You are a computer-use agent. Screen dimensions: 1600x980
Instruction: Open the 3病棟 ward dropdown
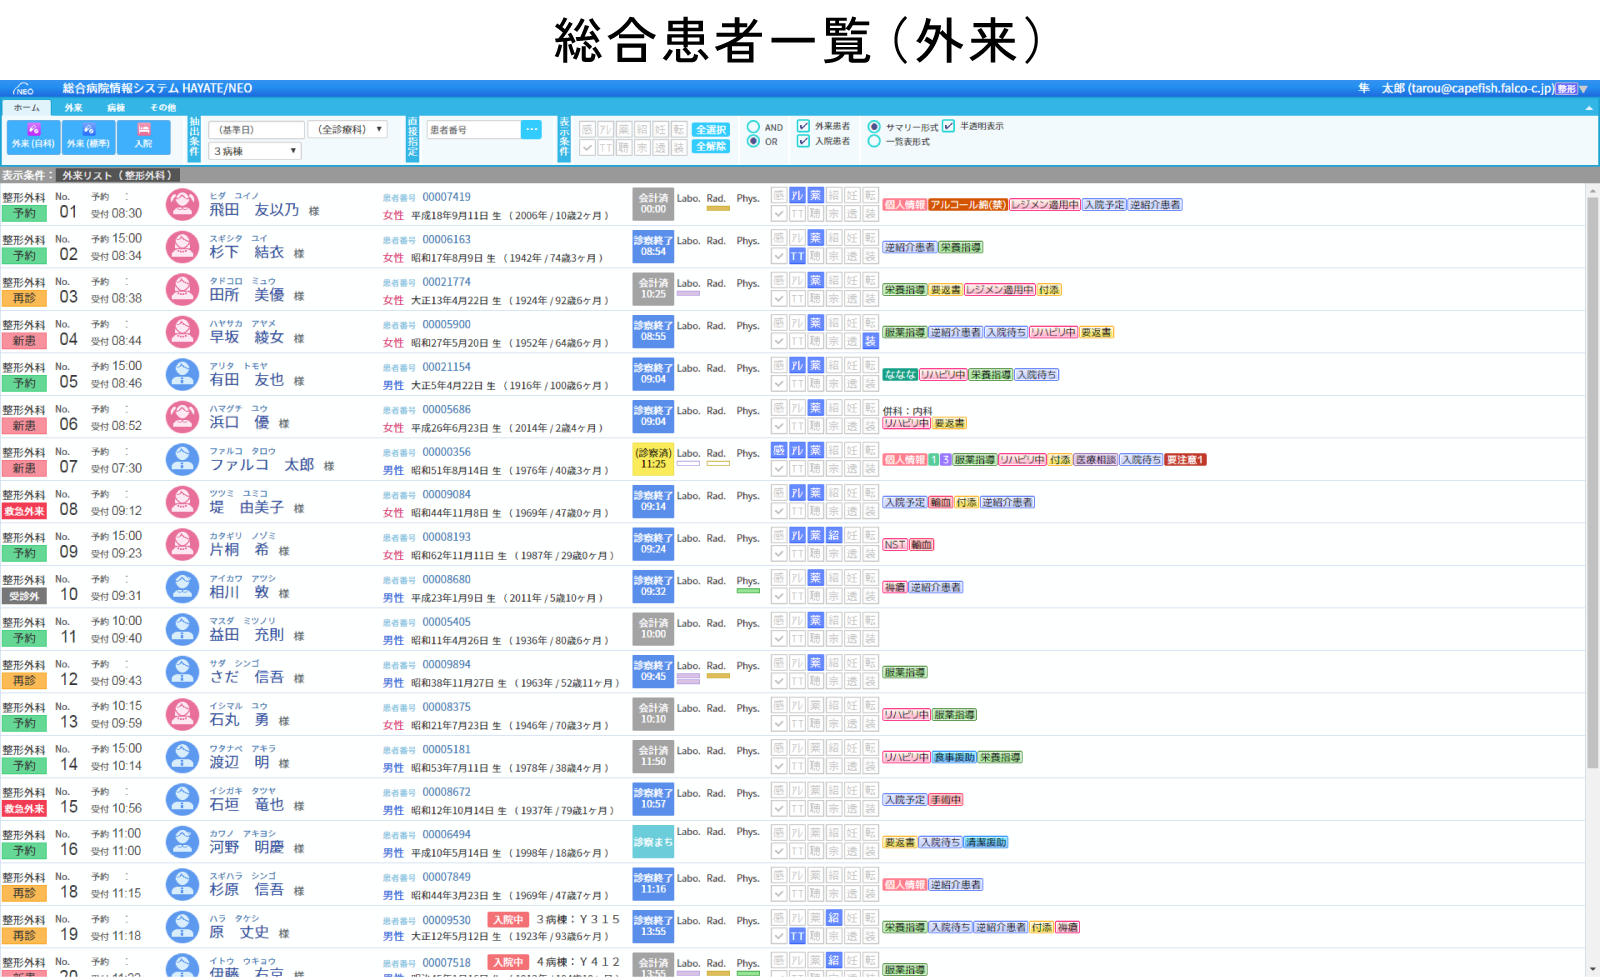coord(256,151)
